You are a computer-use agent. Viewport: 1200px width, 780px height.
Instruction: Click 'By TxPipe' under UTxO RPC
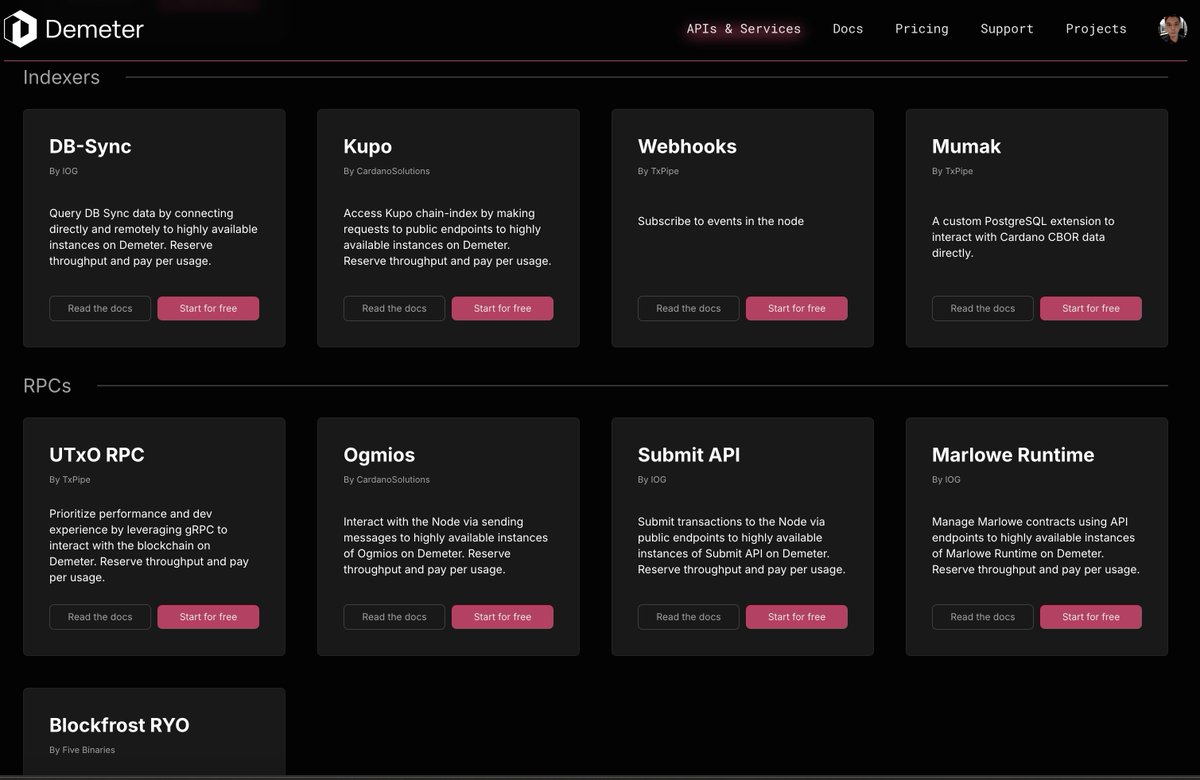click(x=69, y=479)
